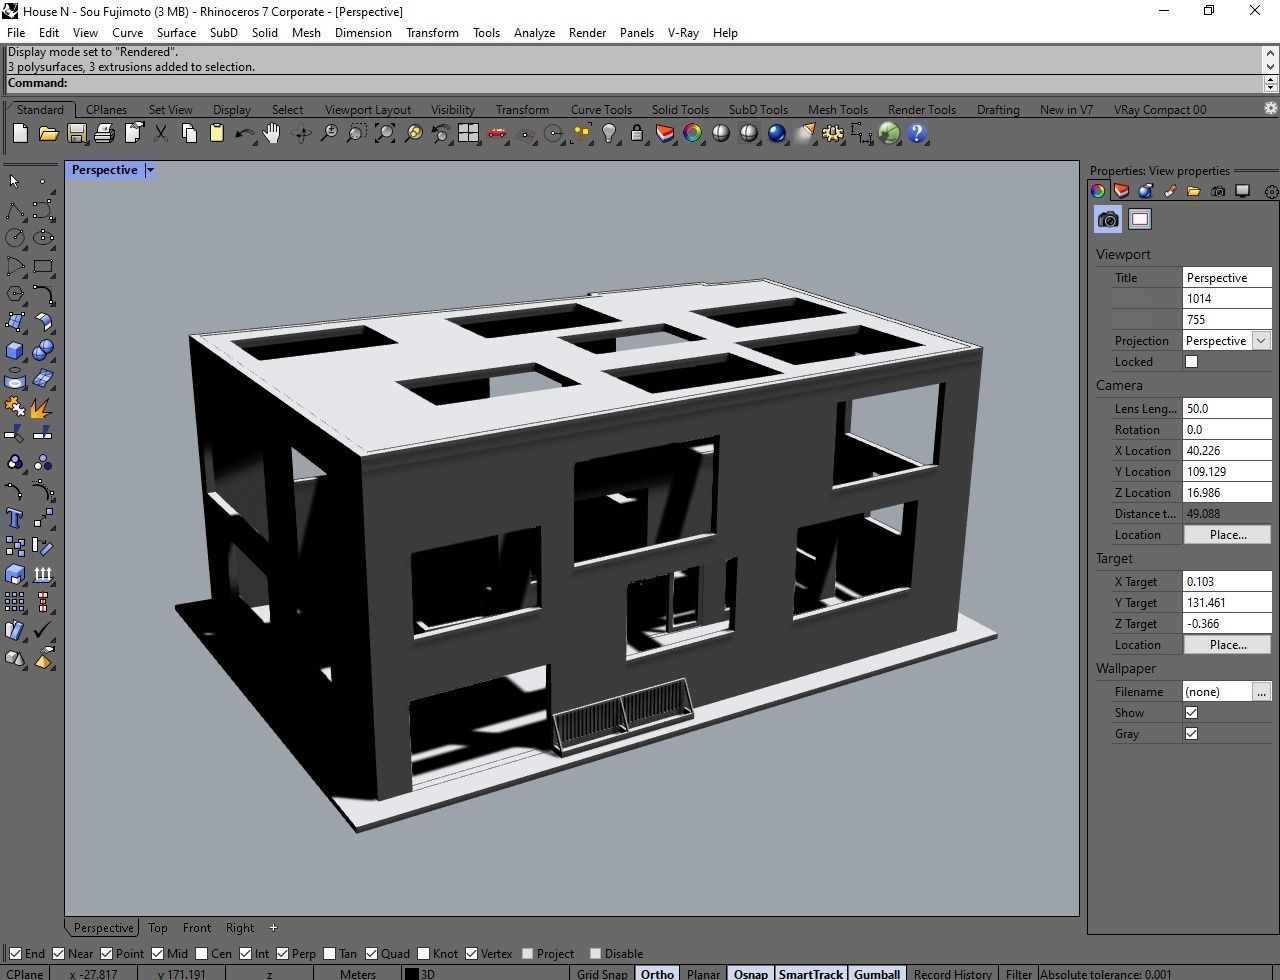This screenshot has width=1280, height=980.
Task: Open Layers via stacked layers toolbar icon
Action: [664, 133]
